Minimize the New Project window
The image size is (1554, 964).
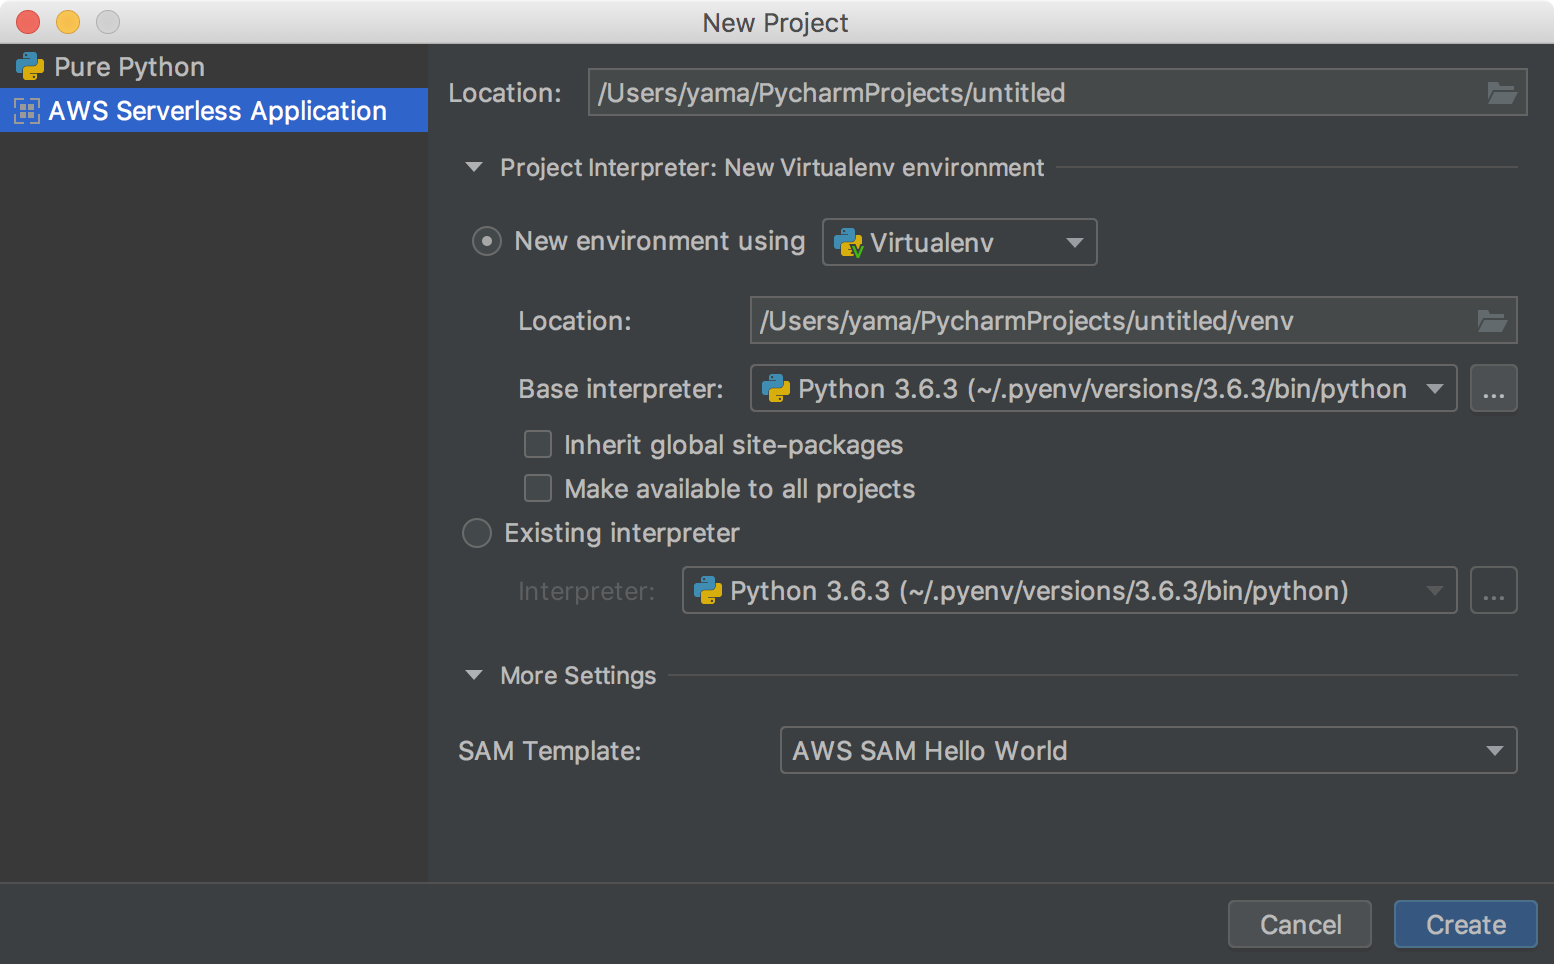coord(68,21)
